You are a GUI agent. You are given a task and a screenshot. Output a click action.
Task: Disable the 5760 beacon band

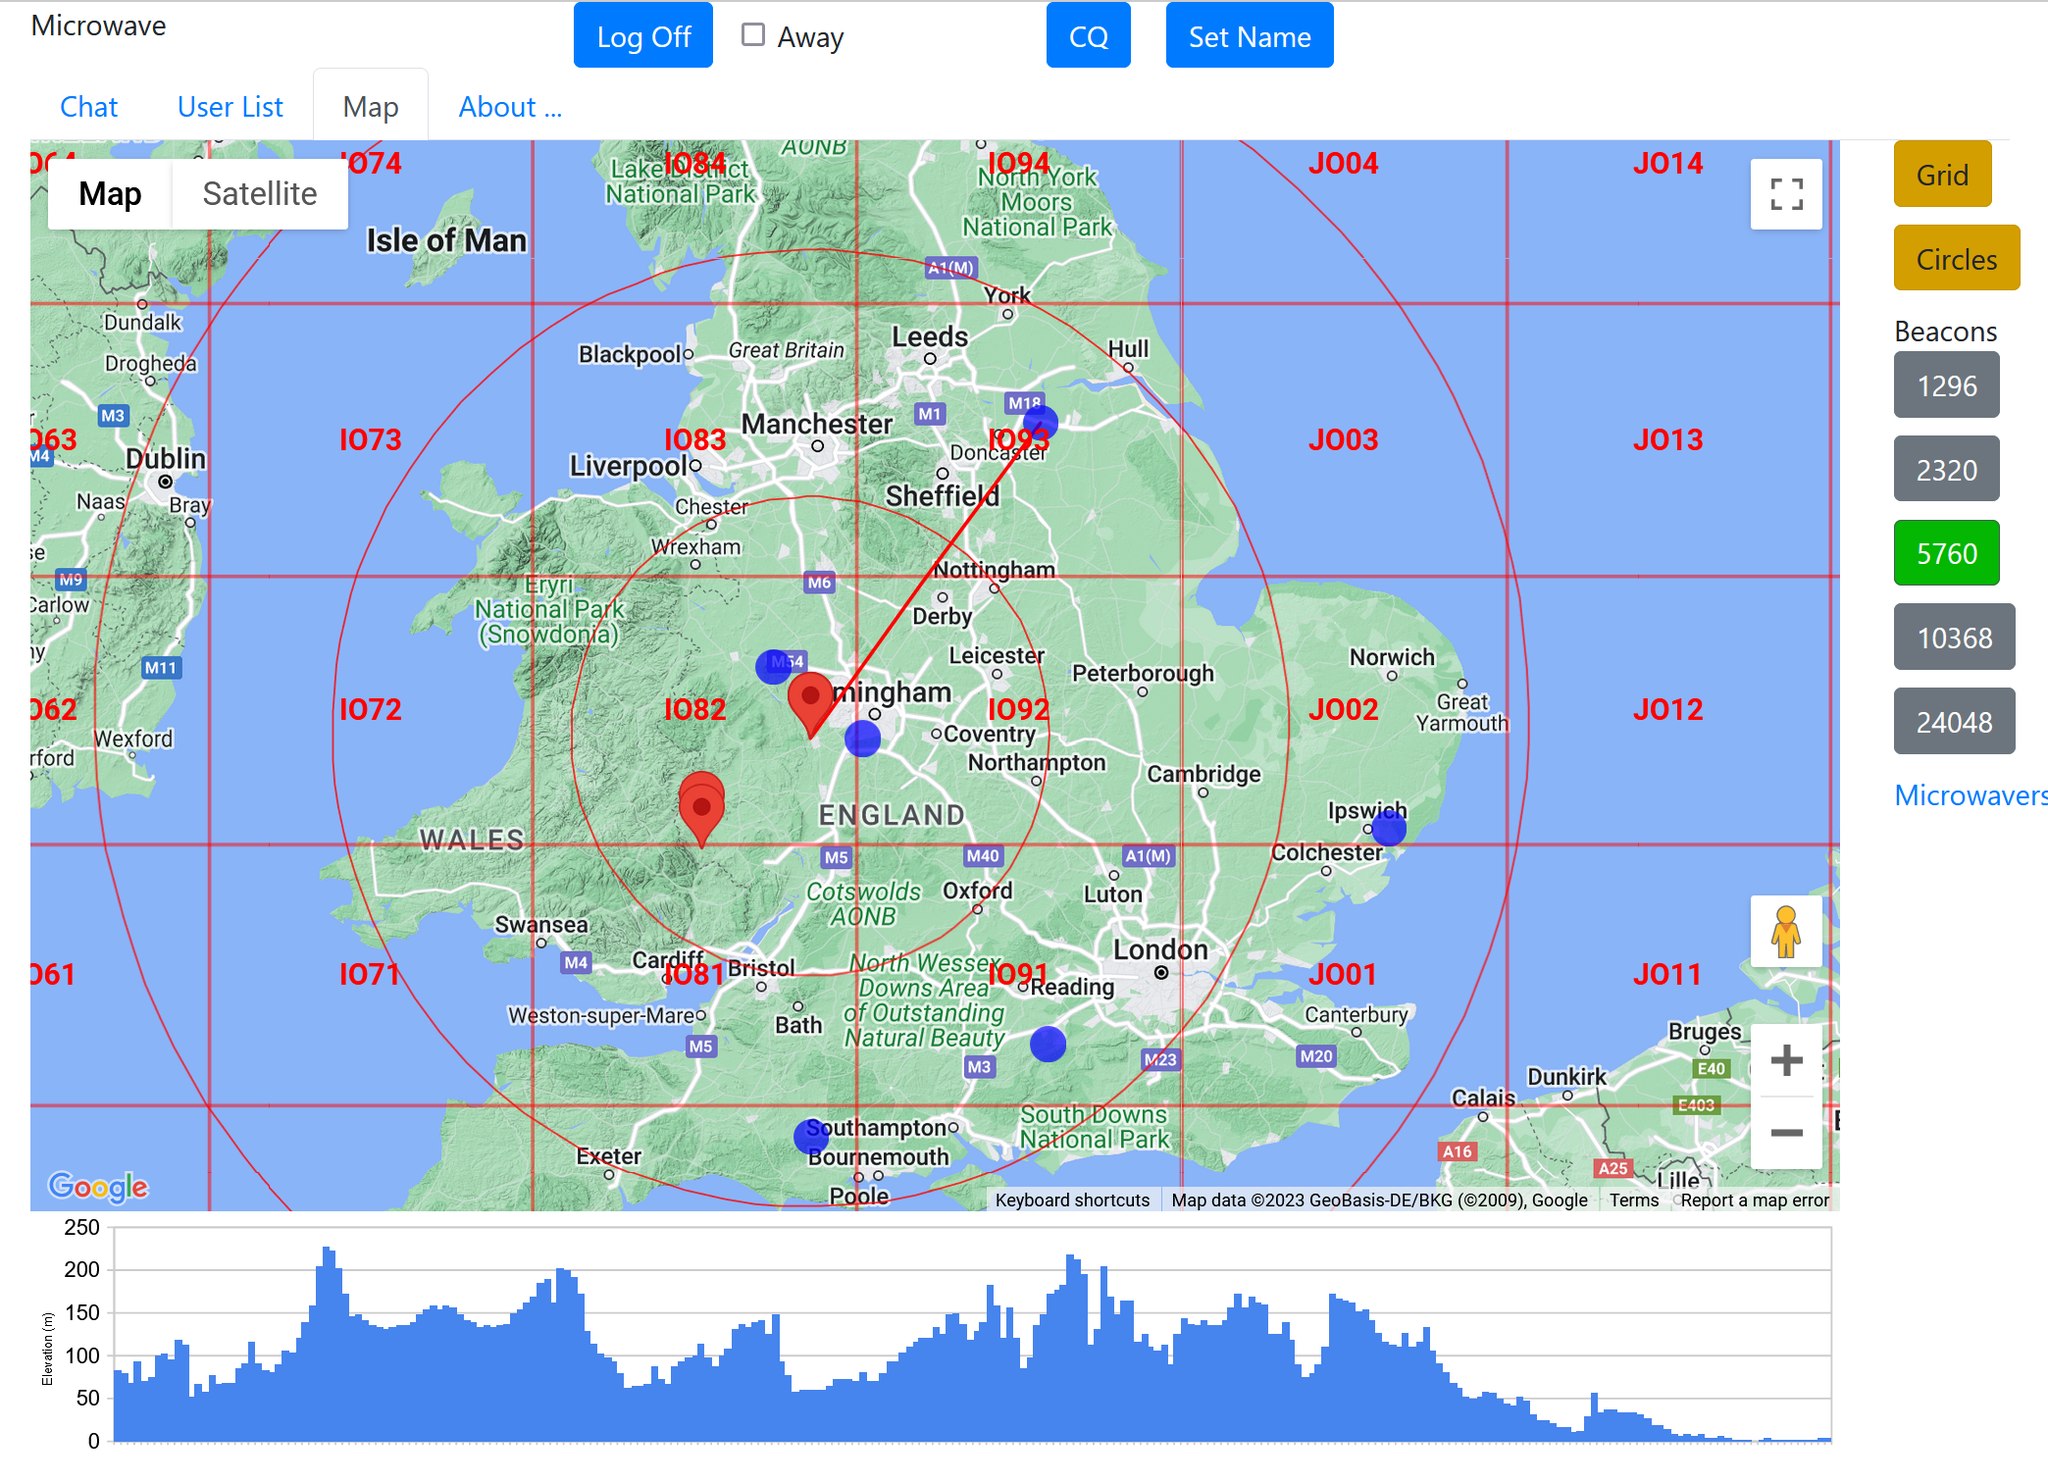point(1946,553)
